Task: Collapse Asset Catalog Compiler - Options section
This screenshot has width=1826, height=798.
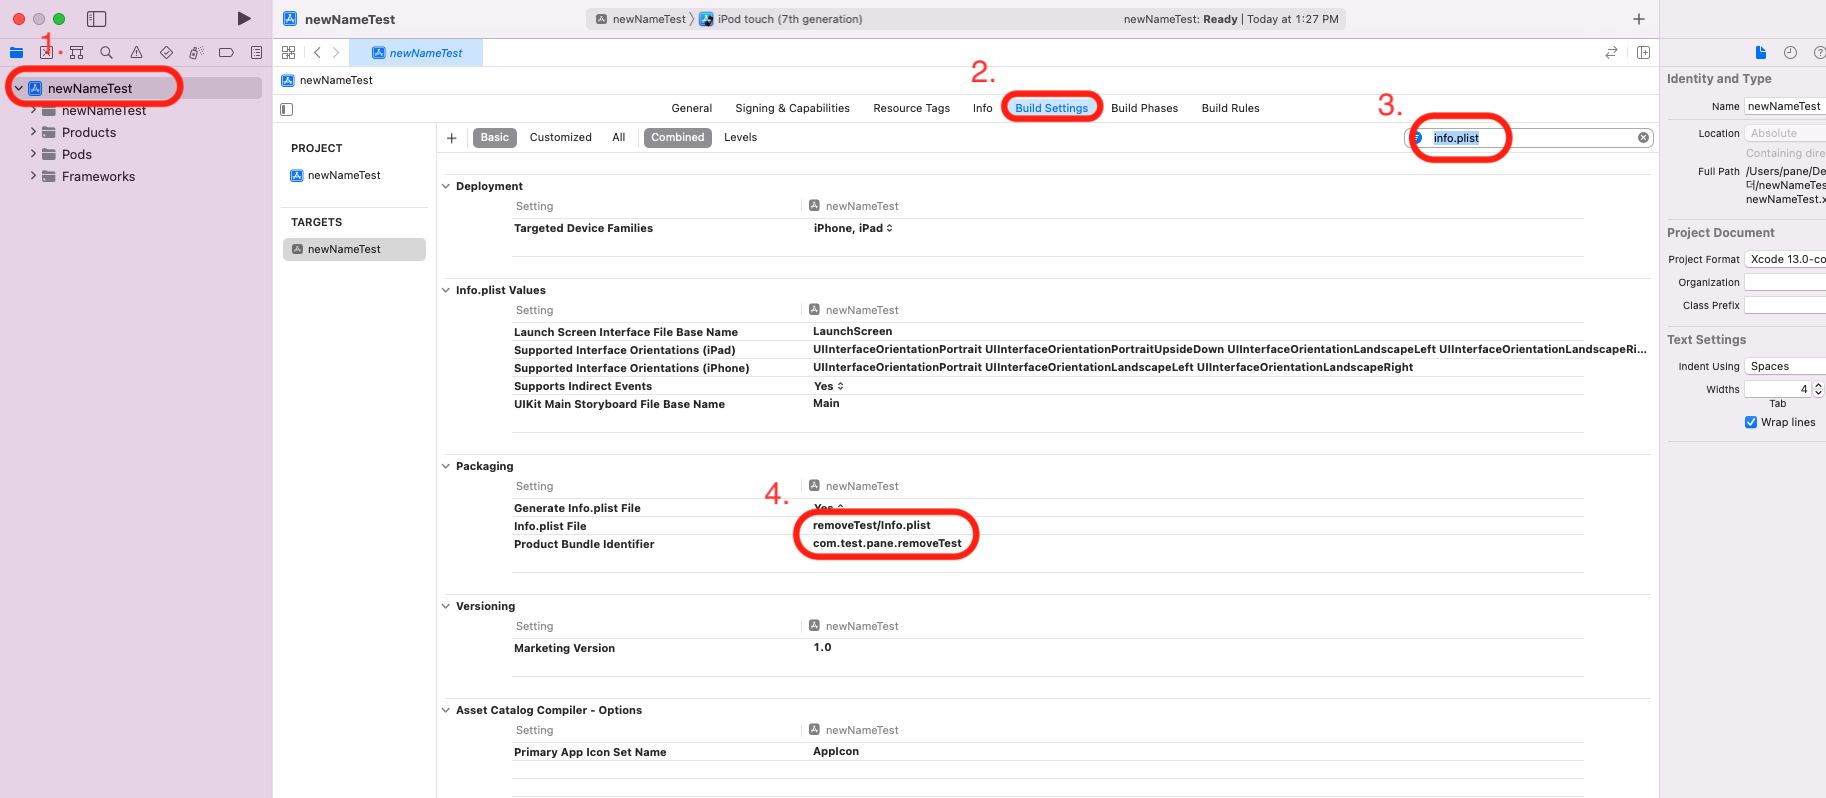Action: coord(446,710)
